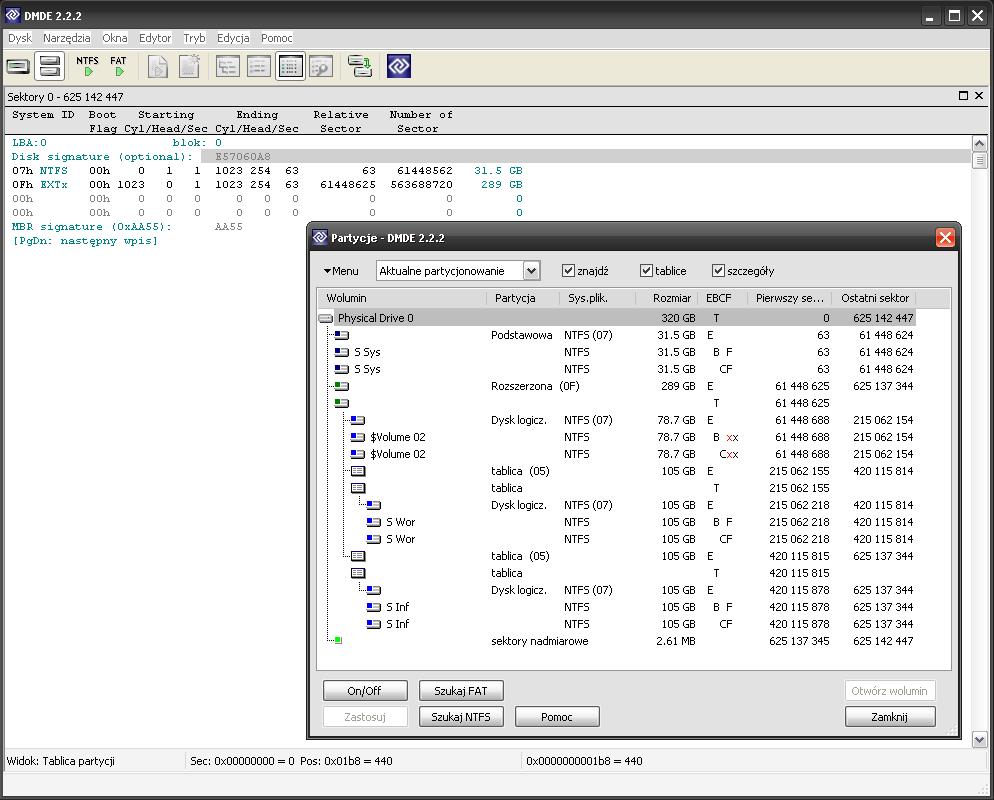Open the Okna menu
The image size is (994, 800).
click(x=115, y=38)
